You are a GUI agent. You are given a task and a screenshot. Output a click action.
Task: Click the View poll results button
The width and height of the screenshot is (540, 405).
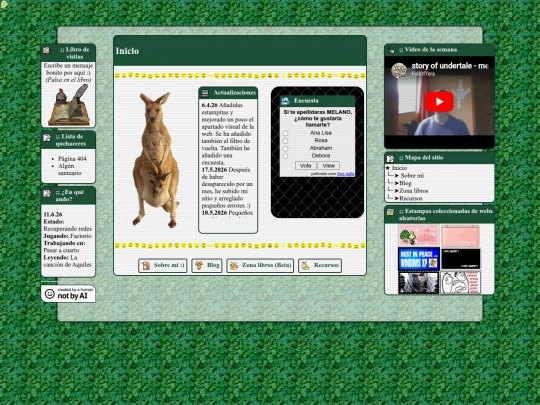click(x=329, y=166)
